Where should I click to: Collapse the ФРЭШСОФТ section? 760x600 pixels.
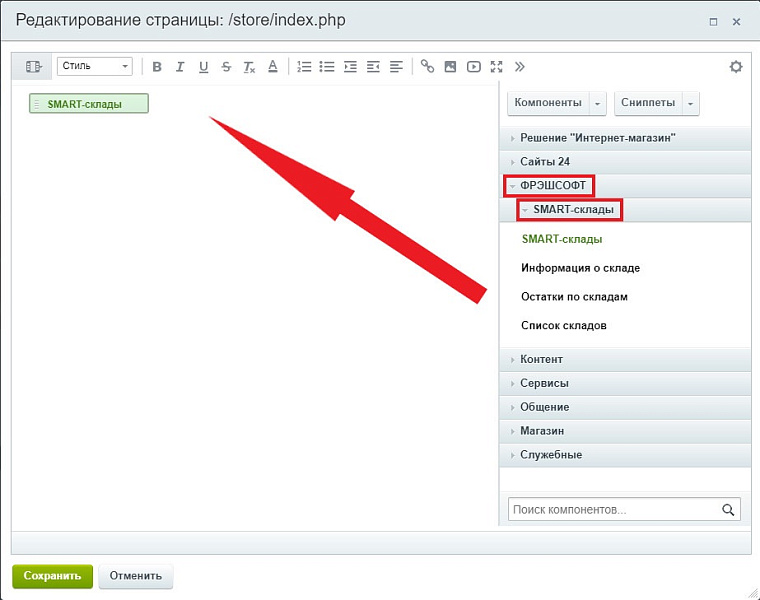coord(549,186)
